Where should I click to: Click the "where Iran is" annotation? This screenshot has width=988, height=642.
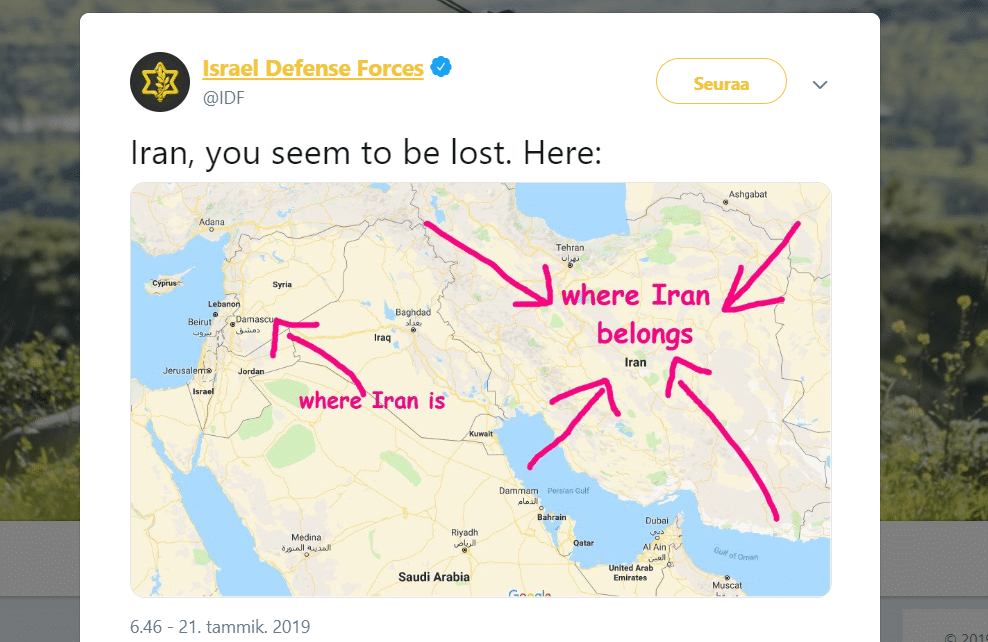[372, 401]
